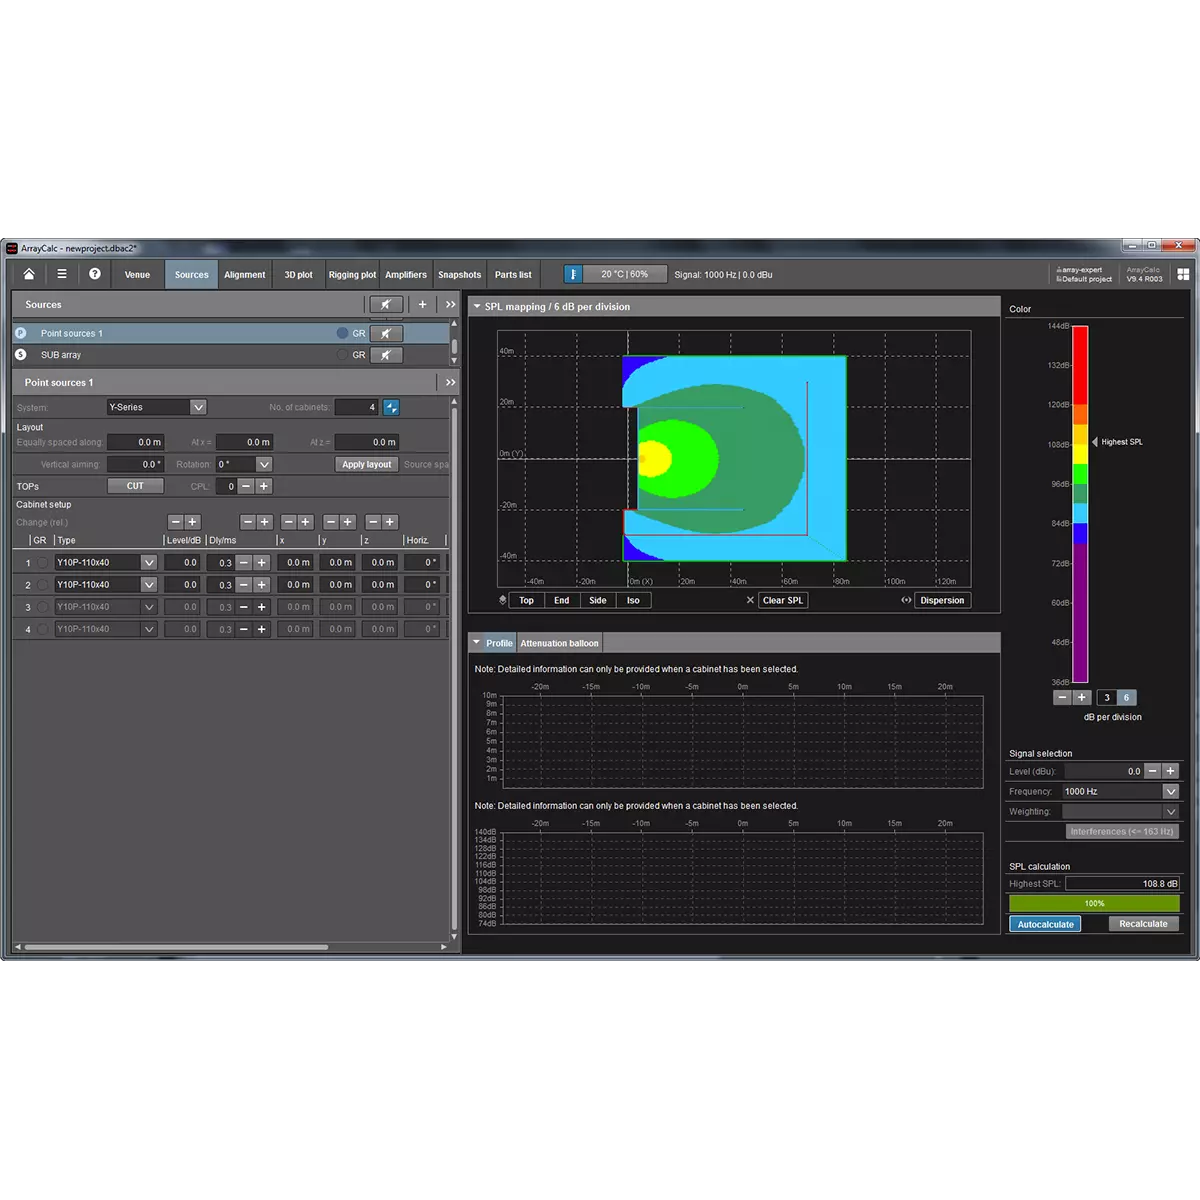This screenshot has width=1200, height=1200.
Task: Open the System Y-Series dropdown
Action: click(198, 407)
